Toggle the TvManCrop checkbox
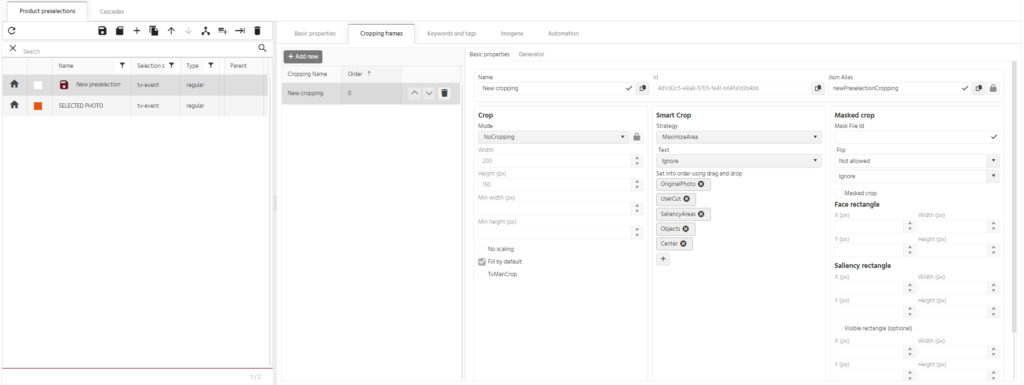This screenshot has width=1024, height=385. (x=482, y=274)
